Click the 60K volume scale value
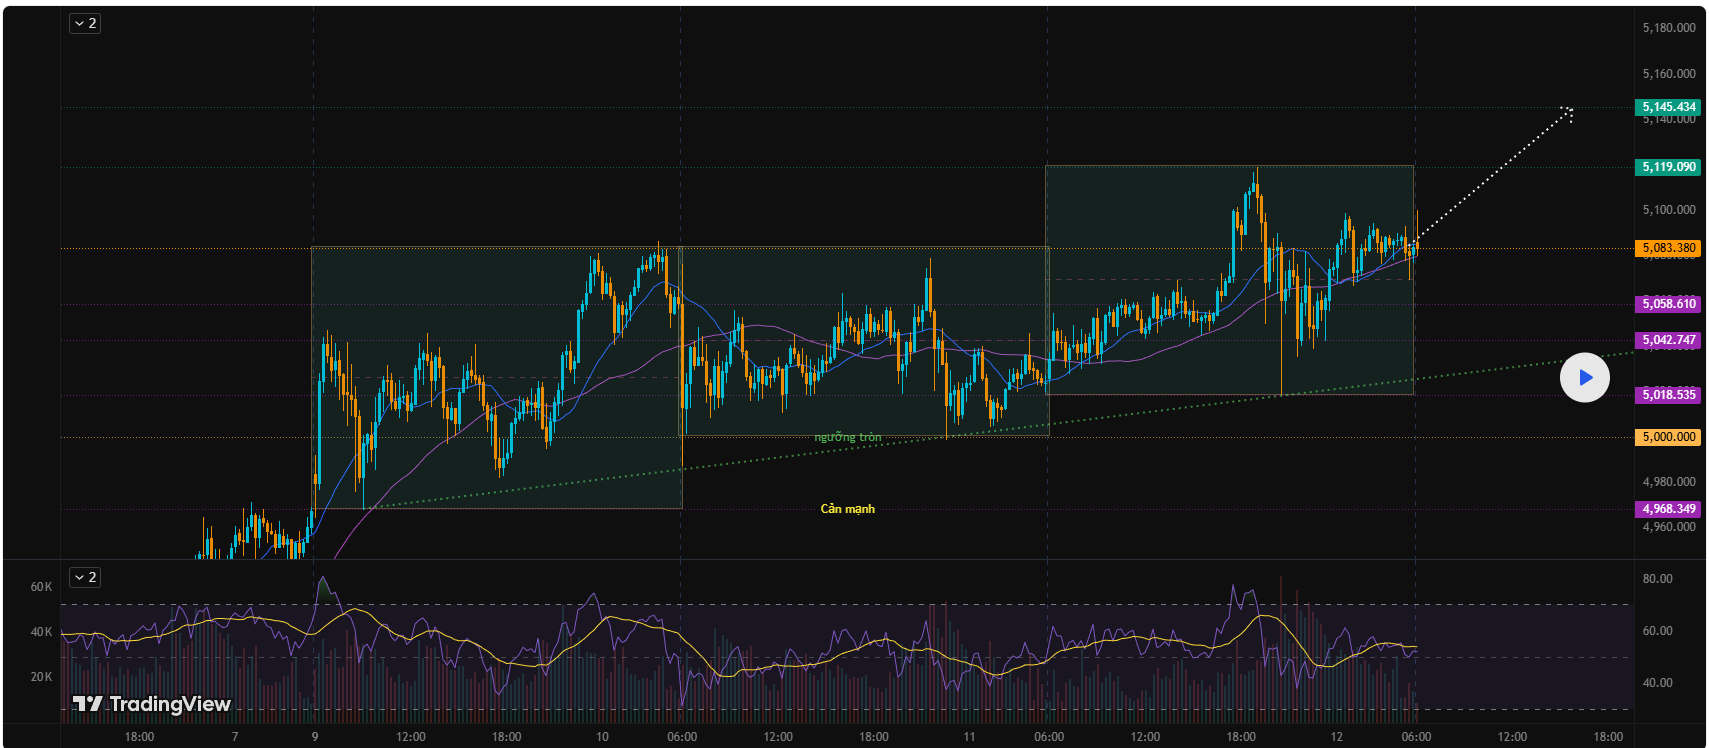 41,587
